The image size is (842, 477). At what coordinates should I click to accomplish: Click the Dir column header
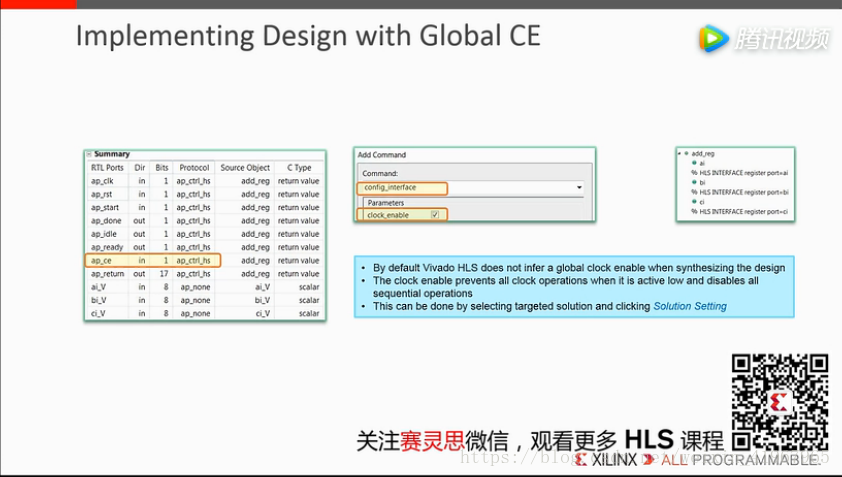(x=140, y=168)
